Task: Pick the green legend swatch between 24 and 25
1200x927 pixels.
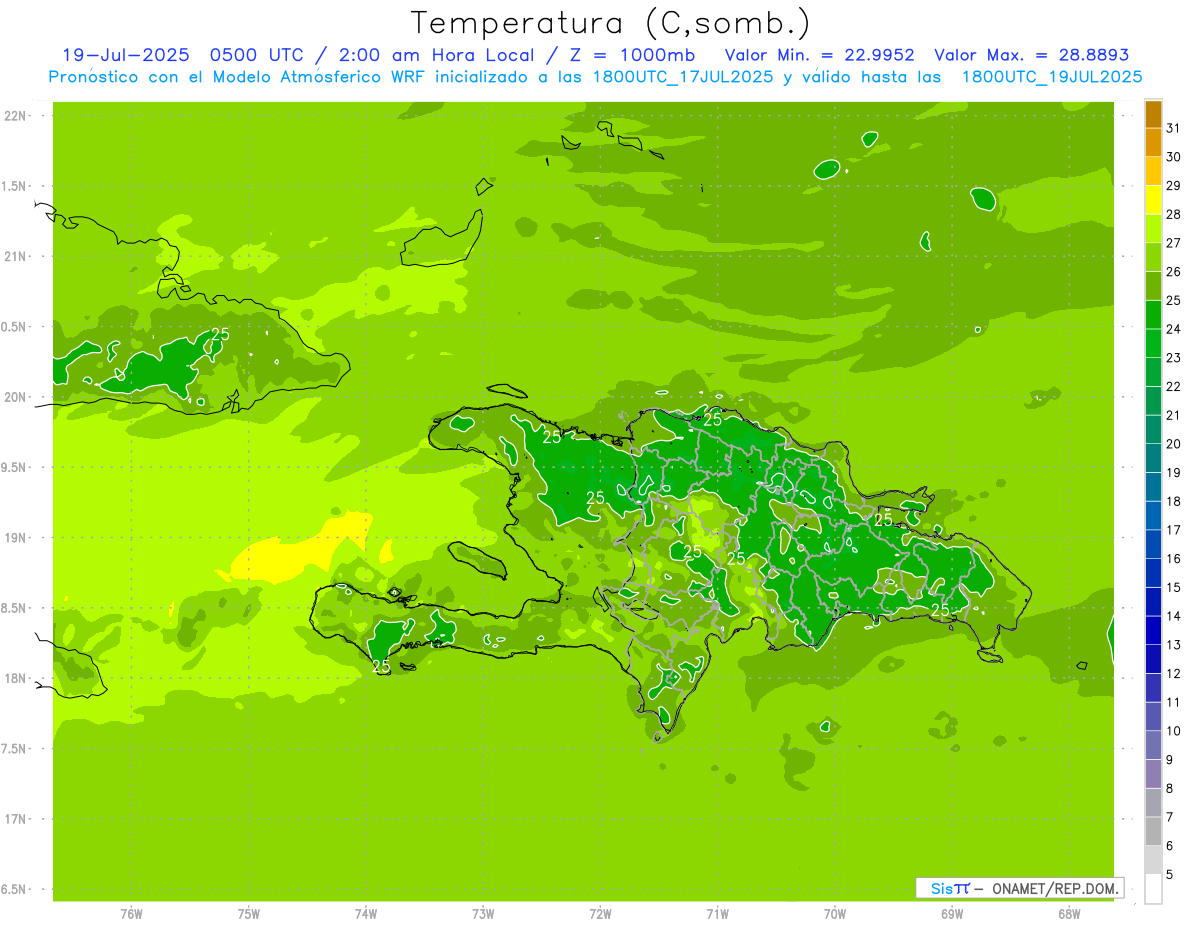Action: [x=1153, y=315]
